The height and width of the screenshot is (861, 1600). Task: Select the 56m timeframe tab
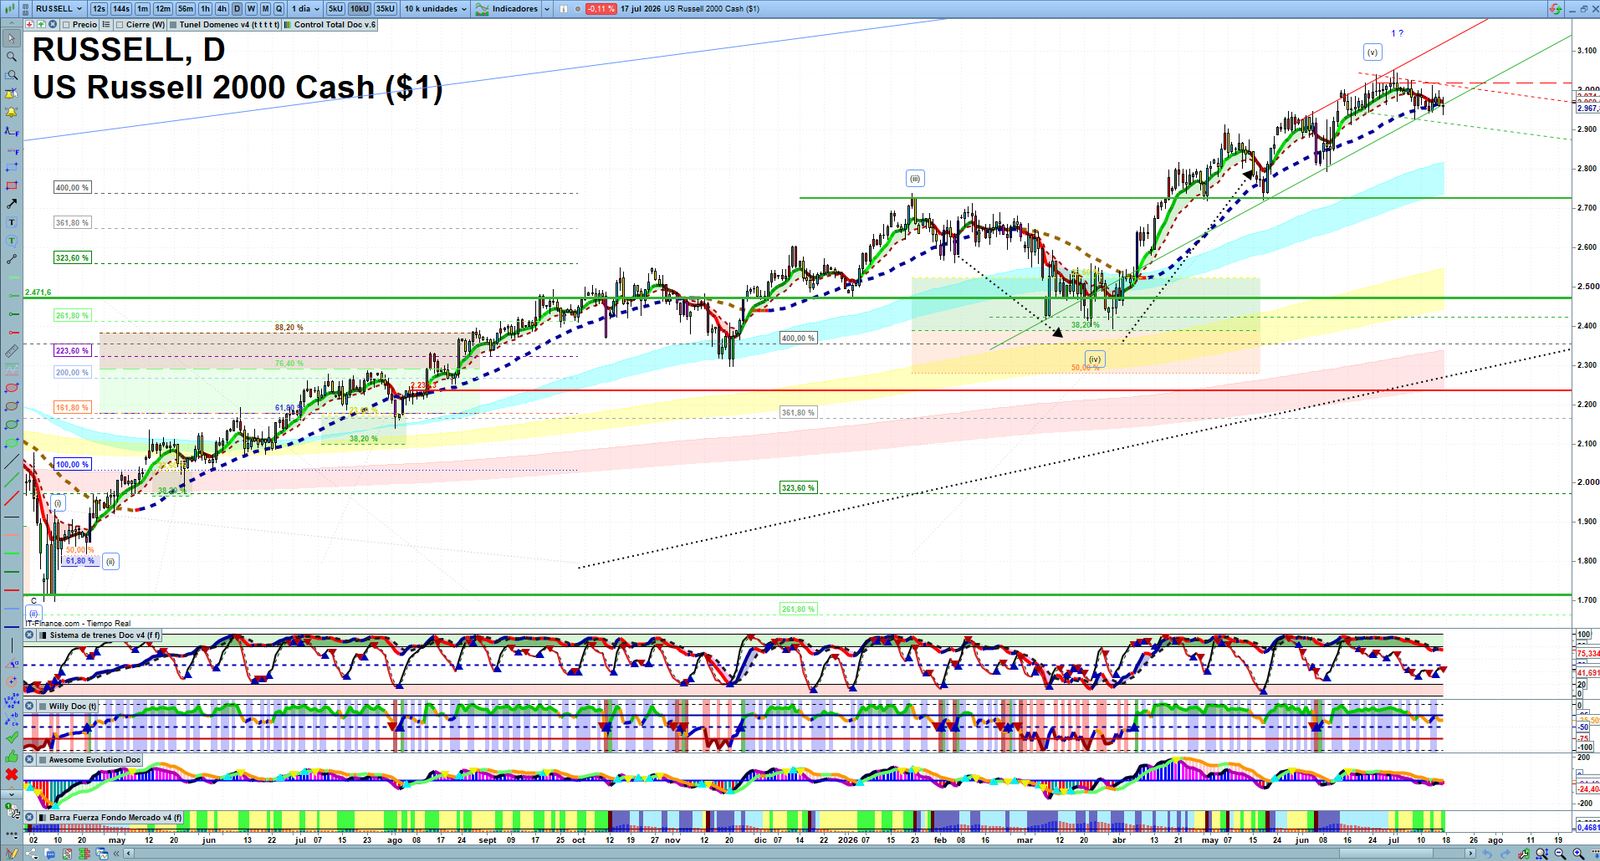[186, 9]
